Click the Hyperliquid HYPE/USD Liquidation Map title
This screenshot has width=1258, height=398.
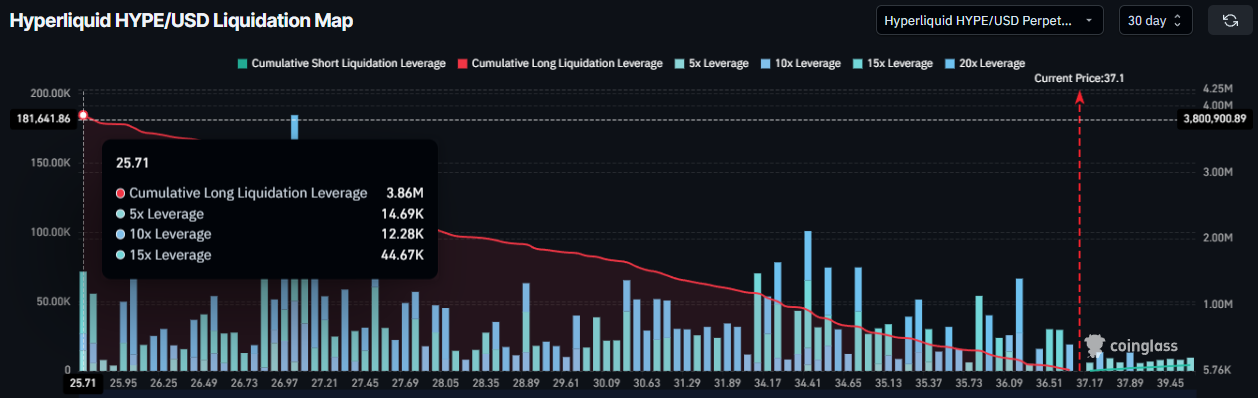click(181, 20)
